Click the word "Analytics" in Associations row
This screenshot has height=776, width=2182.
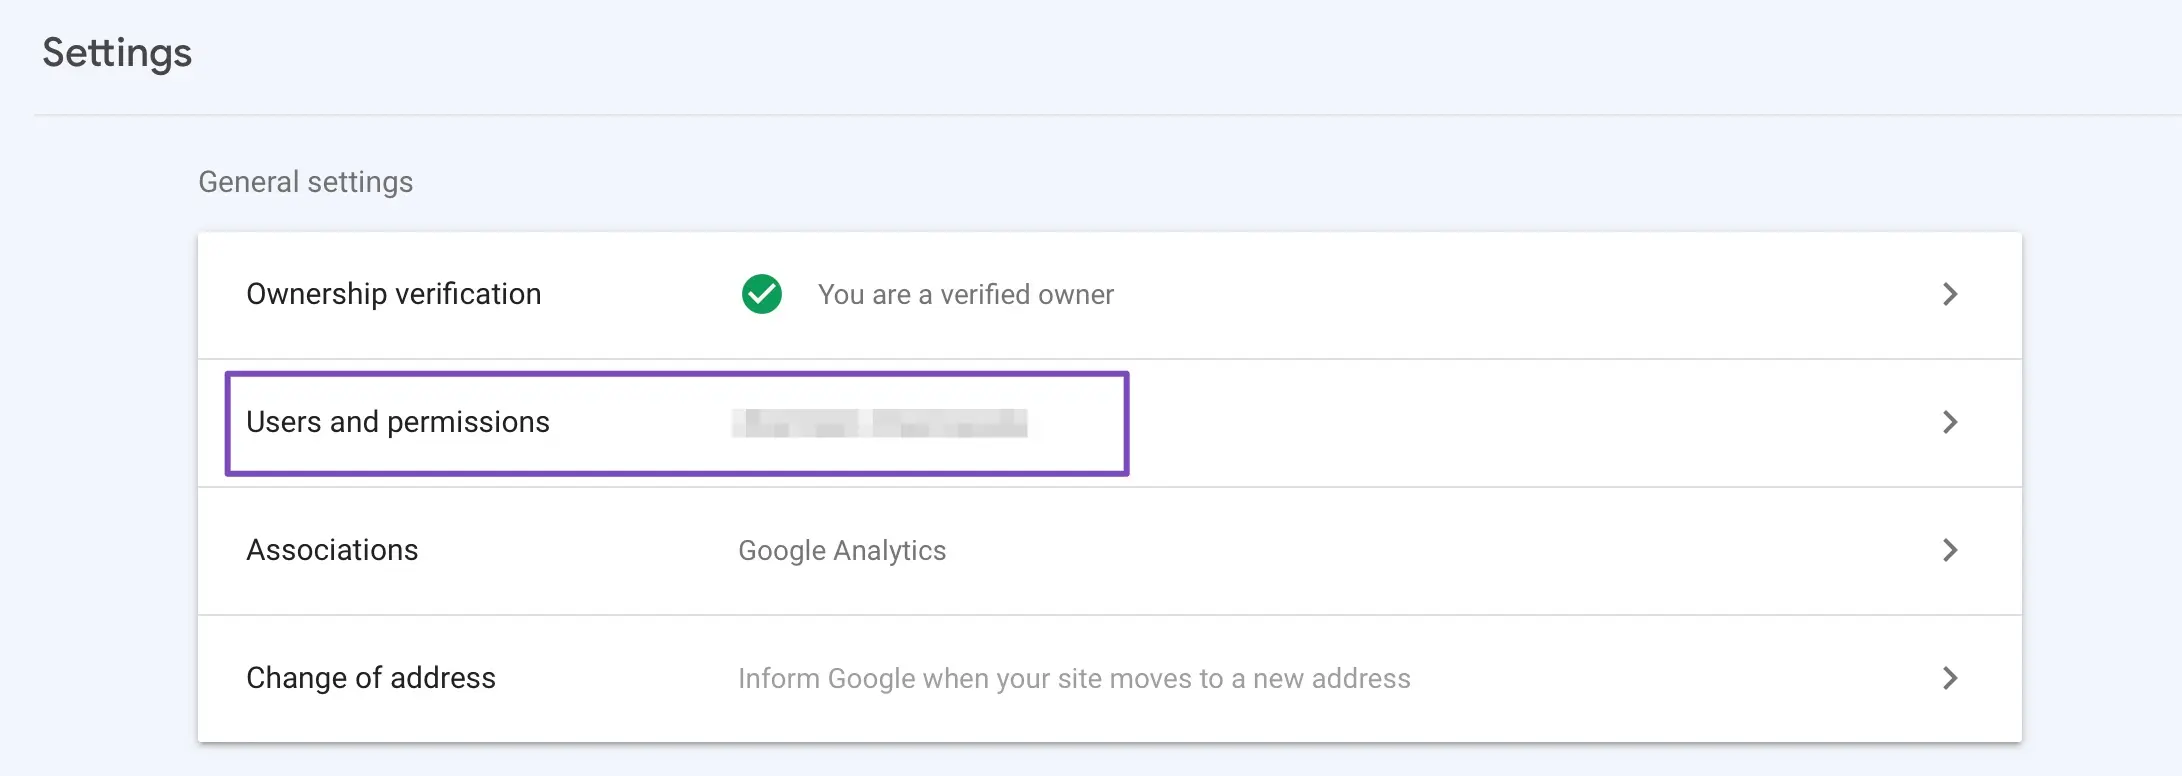click(x=890, y=551)
